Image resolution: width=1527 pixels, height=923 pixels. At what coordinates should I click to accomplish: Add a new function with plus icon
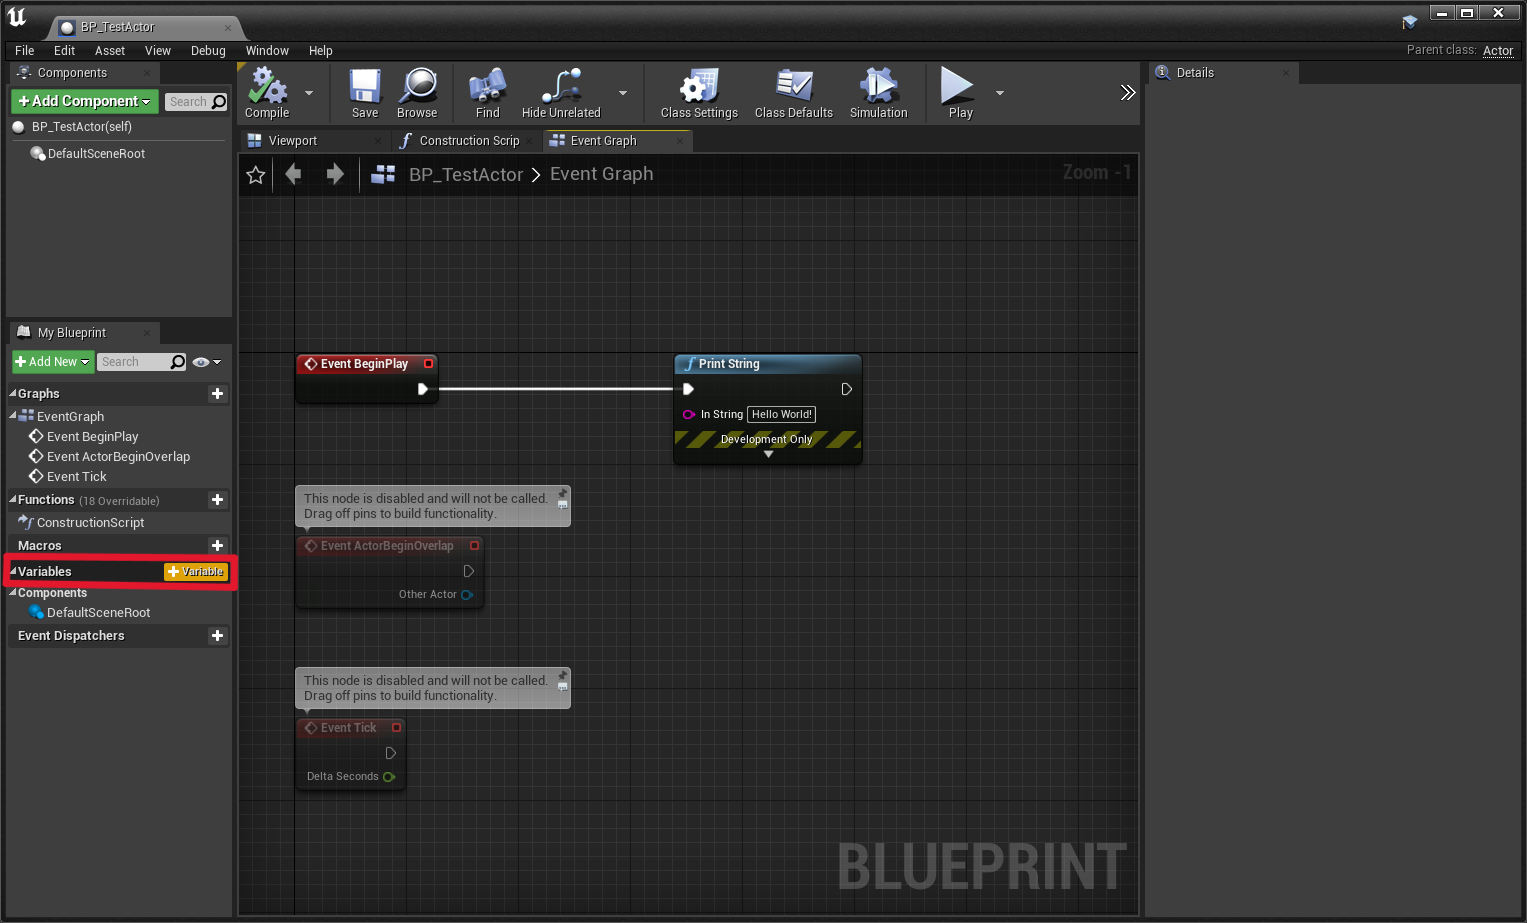click(x=217, y=500)
